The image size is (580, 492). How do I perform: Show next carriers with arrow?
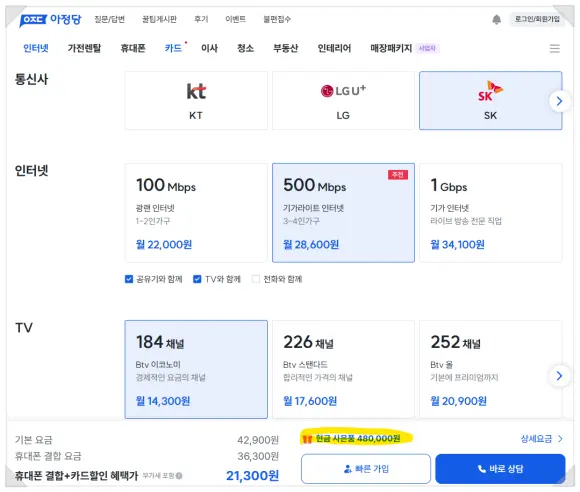(559, 101)
